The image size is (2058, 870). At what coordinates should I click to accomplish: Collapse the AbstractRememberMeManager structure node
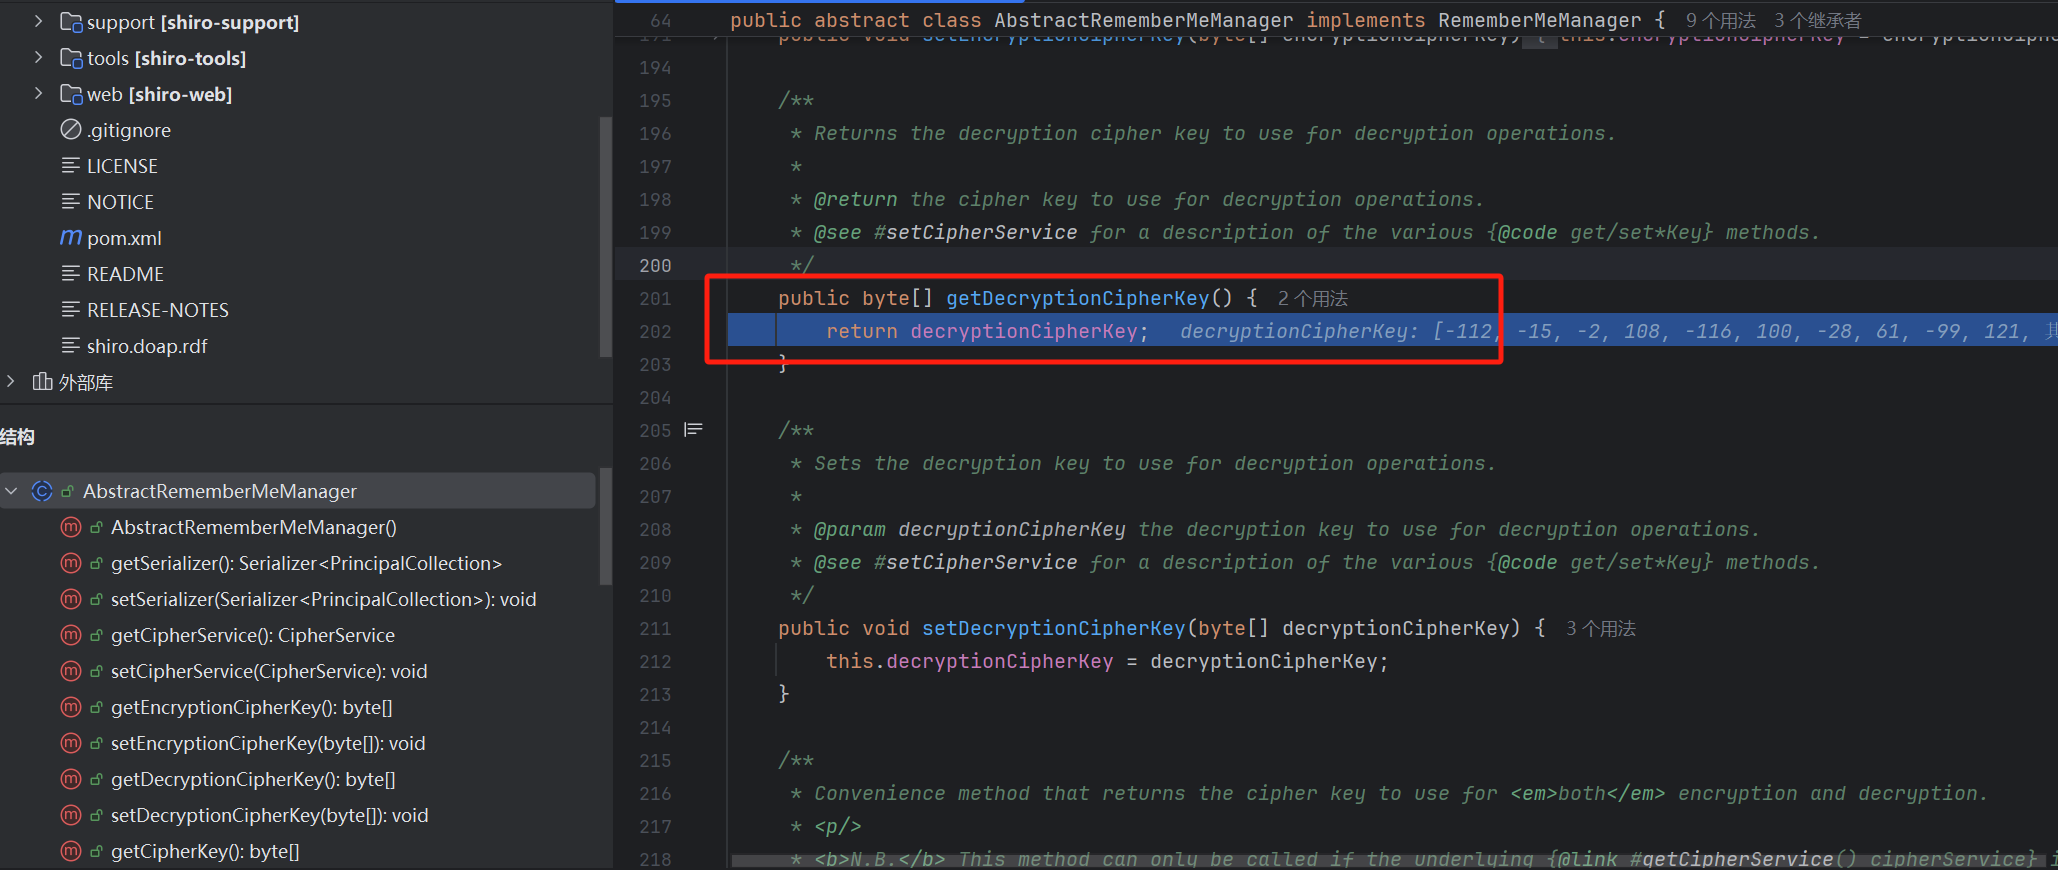click(12, 491)
